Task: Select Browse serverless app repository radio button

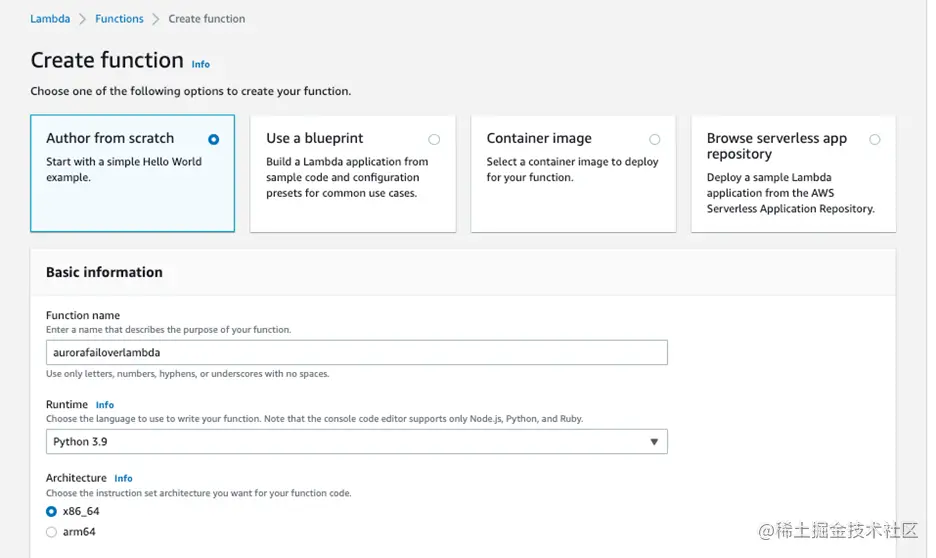Action: point(875,140)
